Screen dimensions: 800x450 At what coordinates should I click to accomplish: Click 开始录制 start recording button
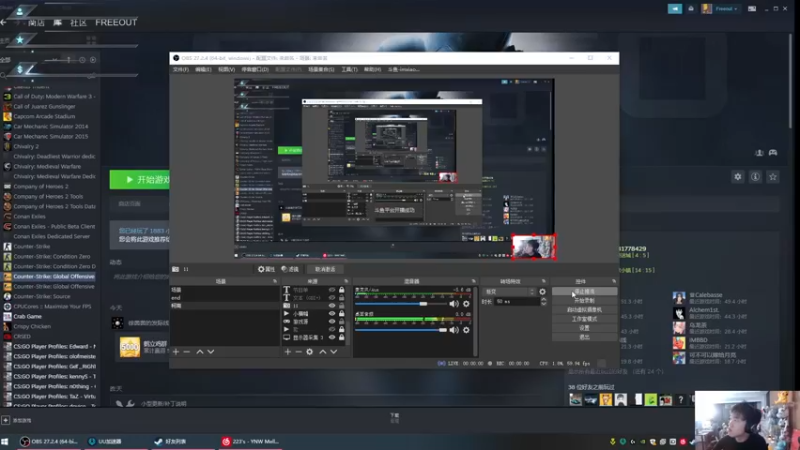click(584, 301)
